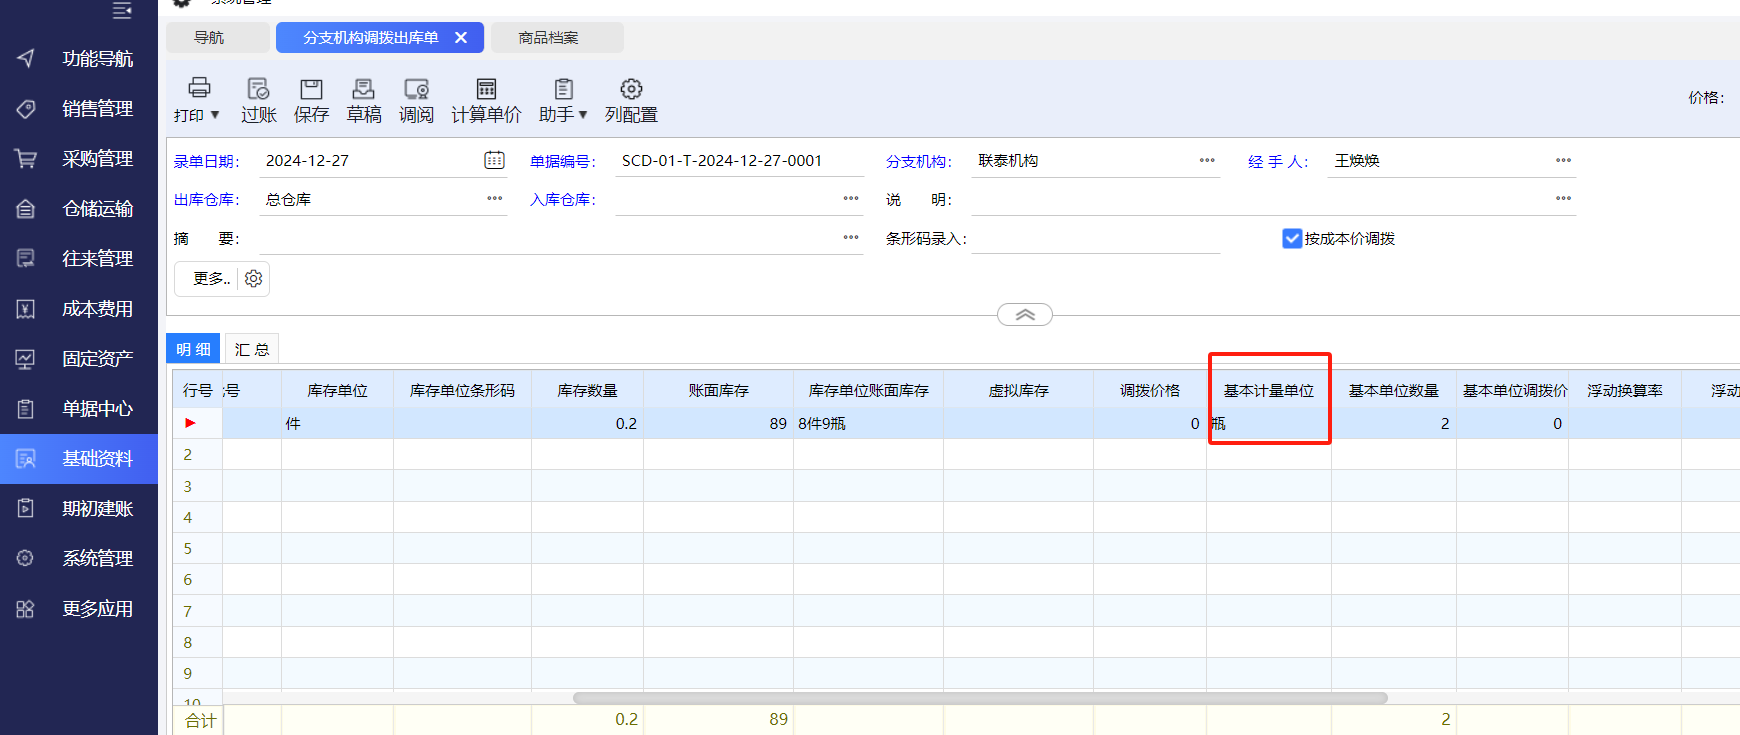
Task: Click the Print toolbar icon
Action: click(199, 88)
